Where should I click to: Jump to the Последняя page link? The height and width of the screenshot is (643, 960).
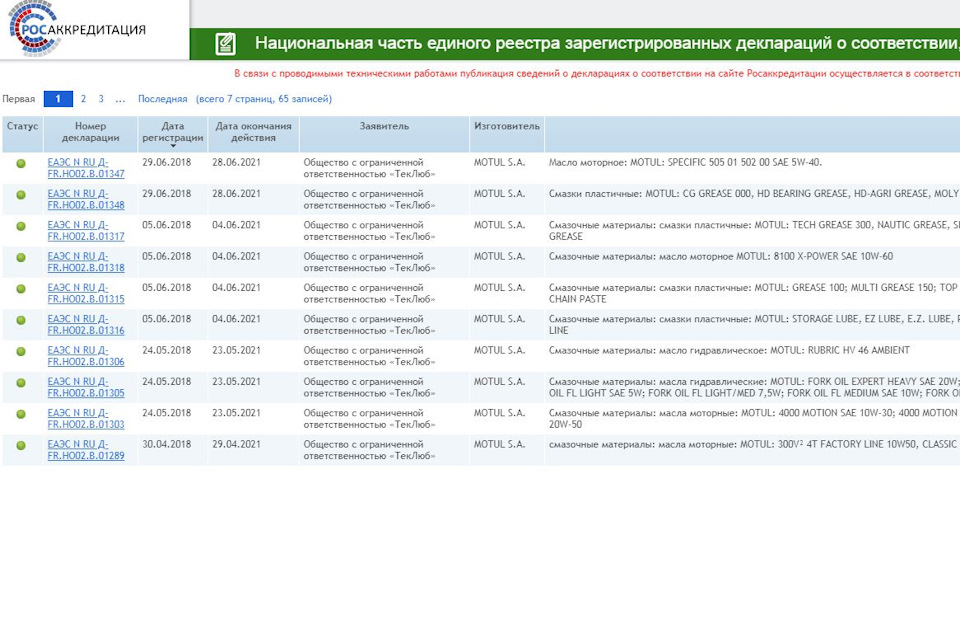point(162,99)
